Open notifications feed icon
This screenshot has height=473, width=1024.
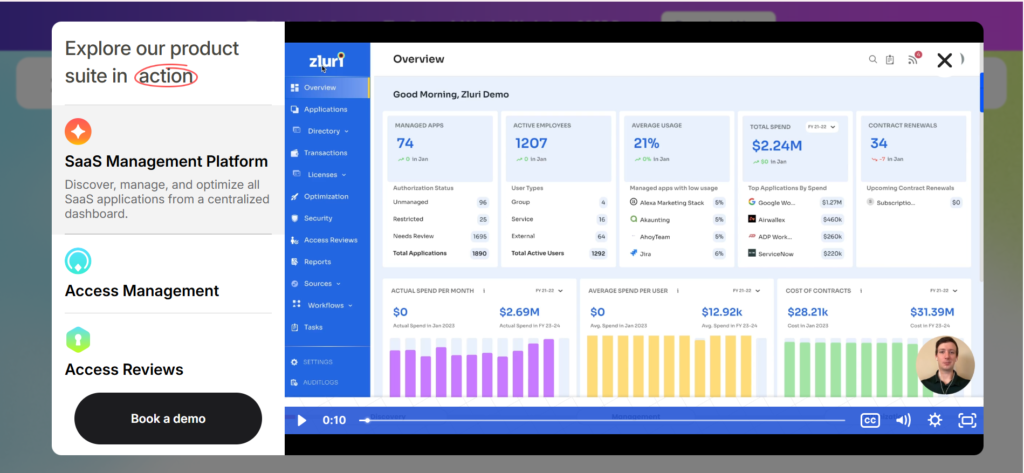(912, 59)
